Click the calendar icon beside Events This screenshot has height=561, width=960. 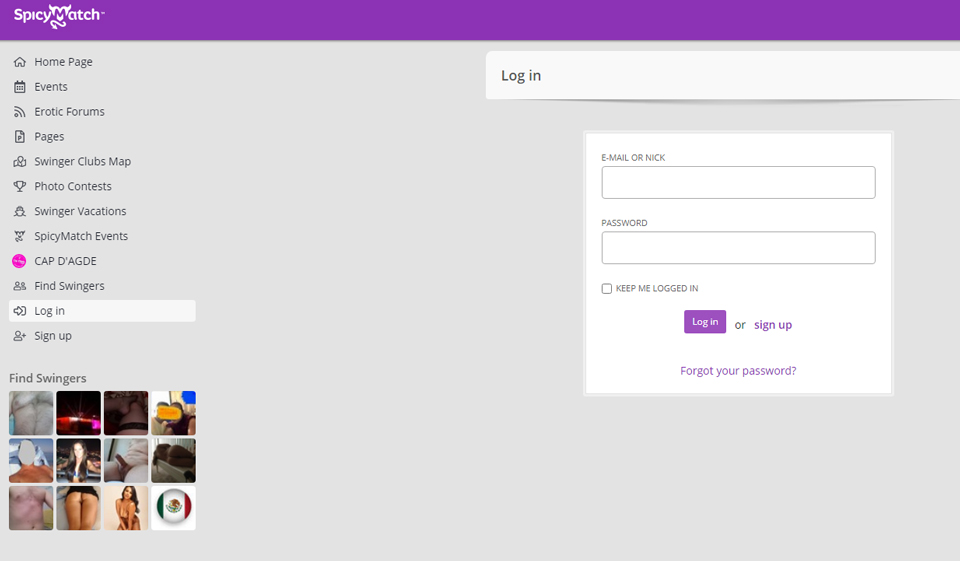click(x=20, y=87)
